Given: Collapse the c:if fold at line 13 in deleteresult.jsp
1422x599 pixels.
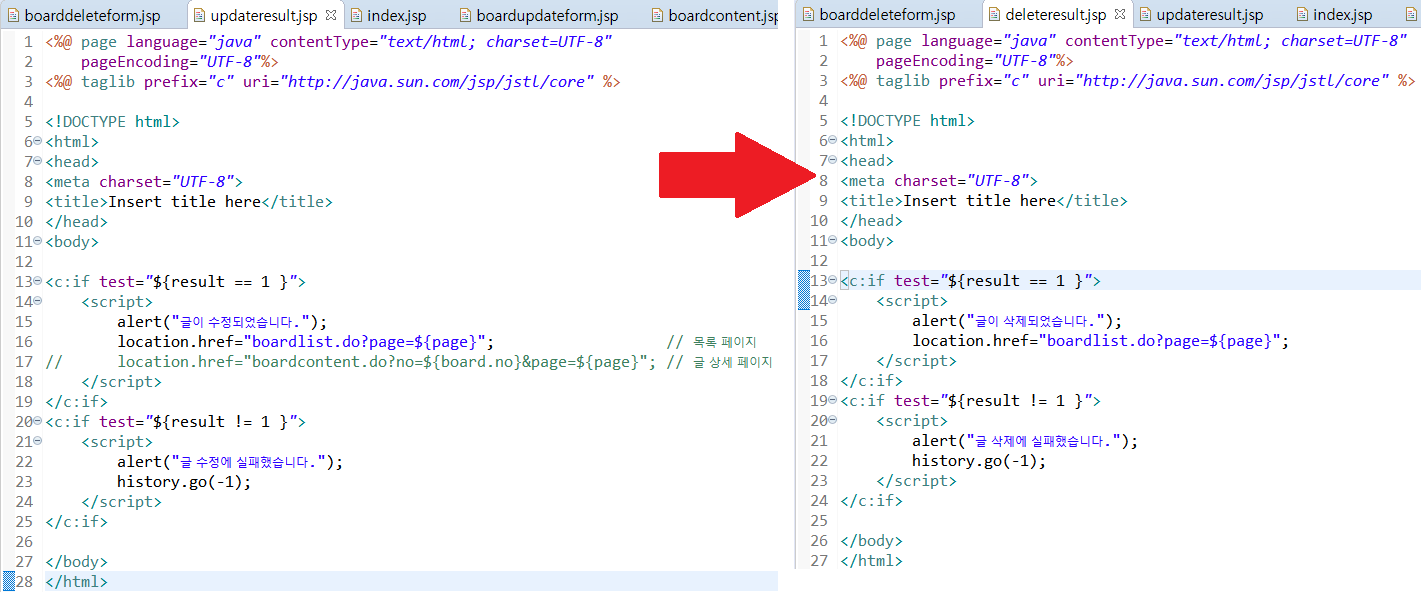Looking at the screenshot, I should point(832,280).
